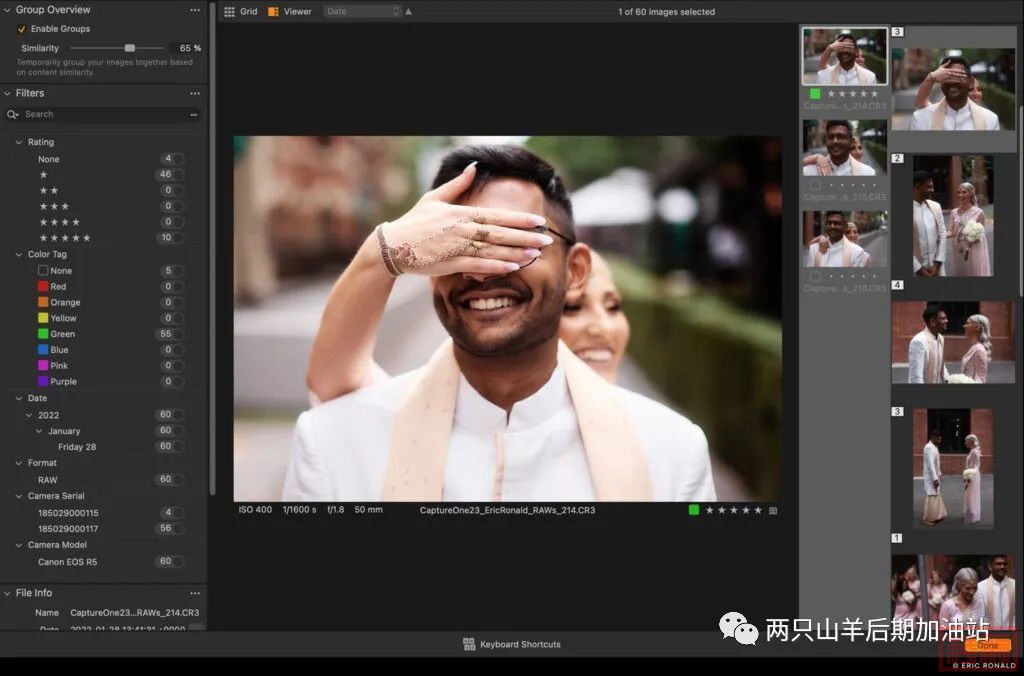Collapse the January date tree item
This screenshot has width=1024, height=676.
39,431
